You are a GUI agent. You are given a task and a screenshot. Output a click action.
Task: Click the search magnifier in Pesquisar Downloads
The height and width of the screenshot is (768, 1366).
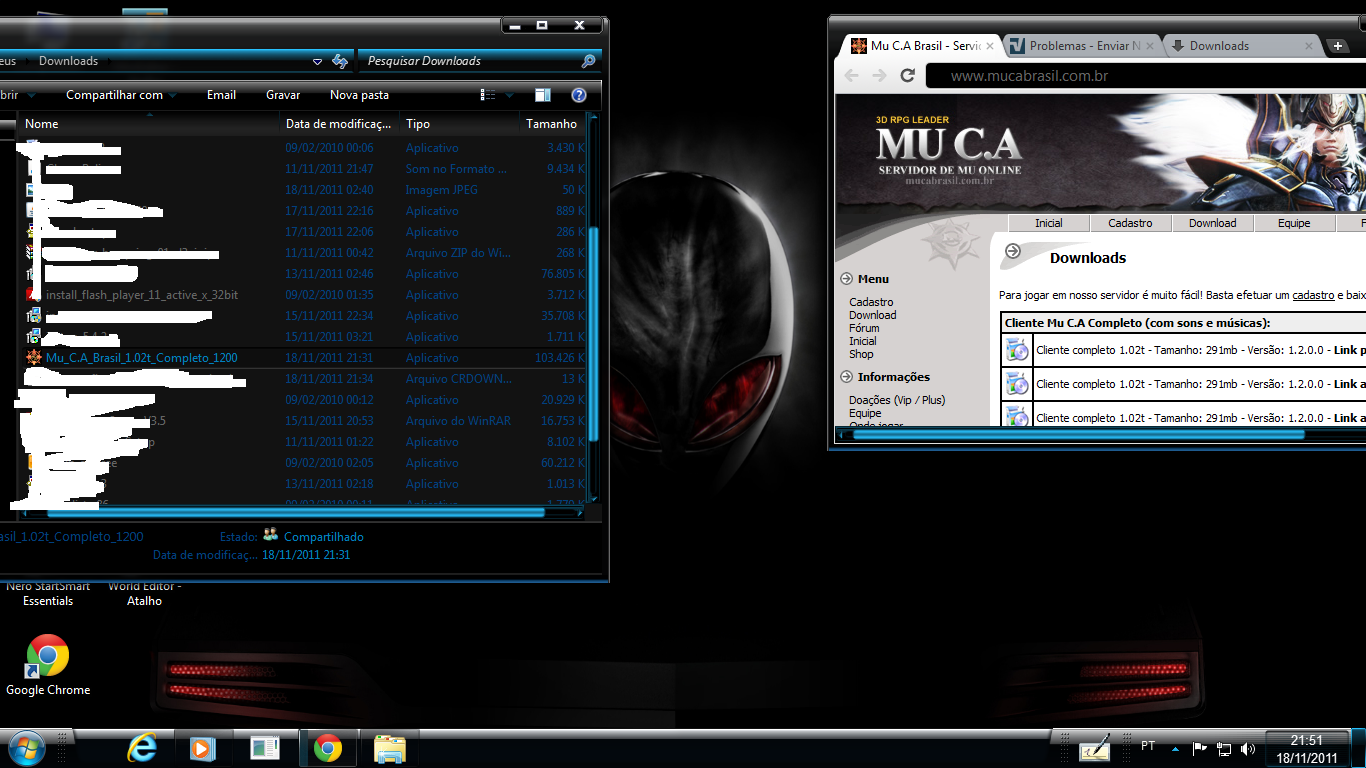589,61
